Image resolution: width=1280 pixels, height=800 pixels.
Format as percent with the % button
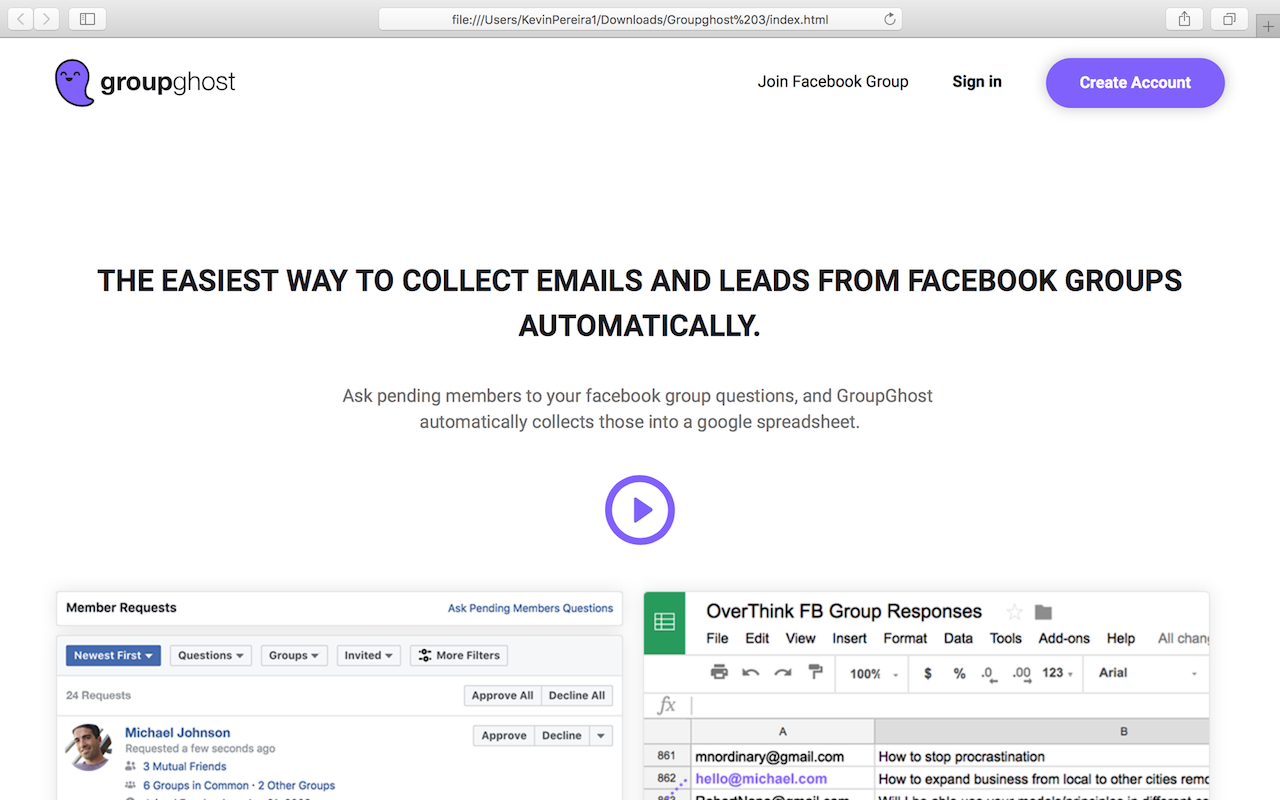[x=959, y=673]
